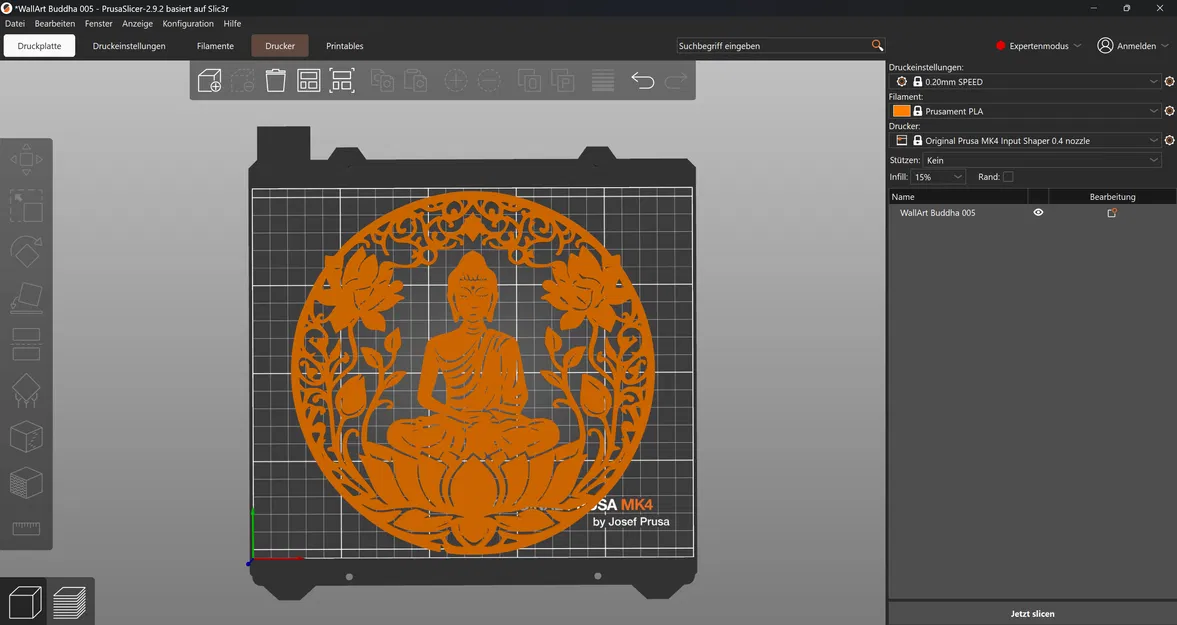Open the Konfiguration menu
This screenshot has height=625, width=1177.
click(x=188, y=23)
